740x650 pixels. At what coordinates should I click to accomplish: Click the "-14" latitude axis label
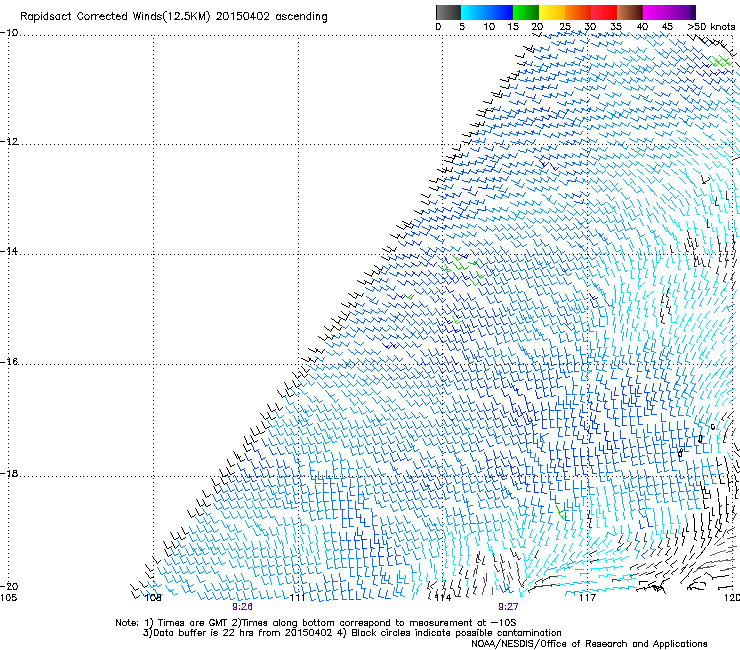(x=9, y=251)
